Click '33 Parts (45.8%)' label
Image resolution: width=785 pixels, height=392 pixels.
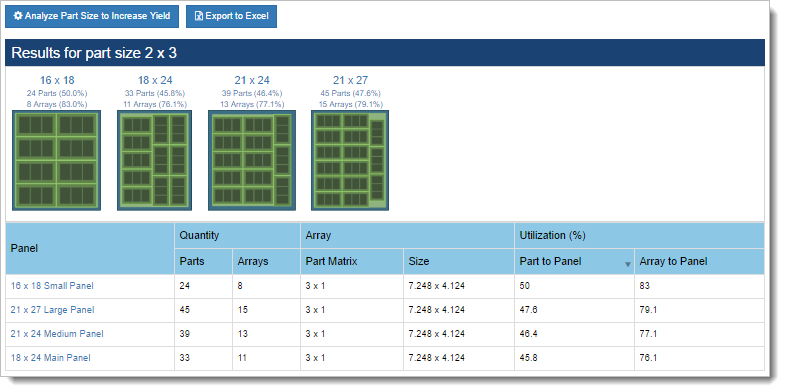pyautogui.click(x=155, y=94)
